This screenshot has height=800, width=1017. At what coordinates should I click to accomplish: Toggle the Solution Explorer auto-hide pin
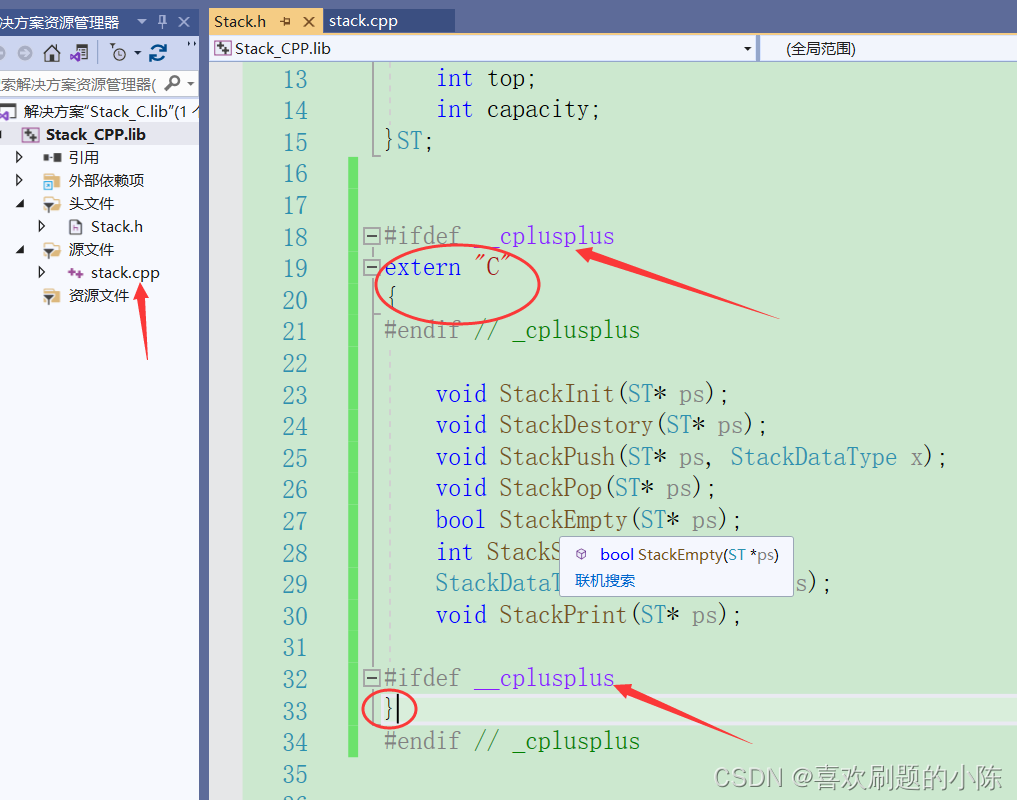[162, 22]
